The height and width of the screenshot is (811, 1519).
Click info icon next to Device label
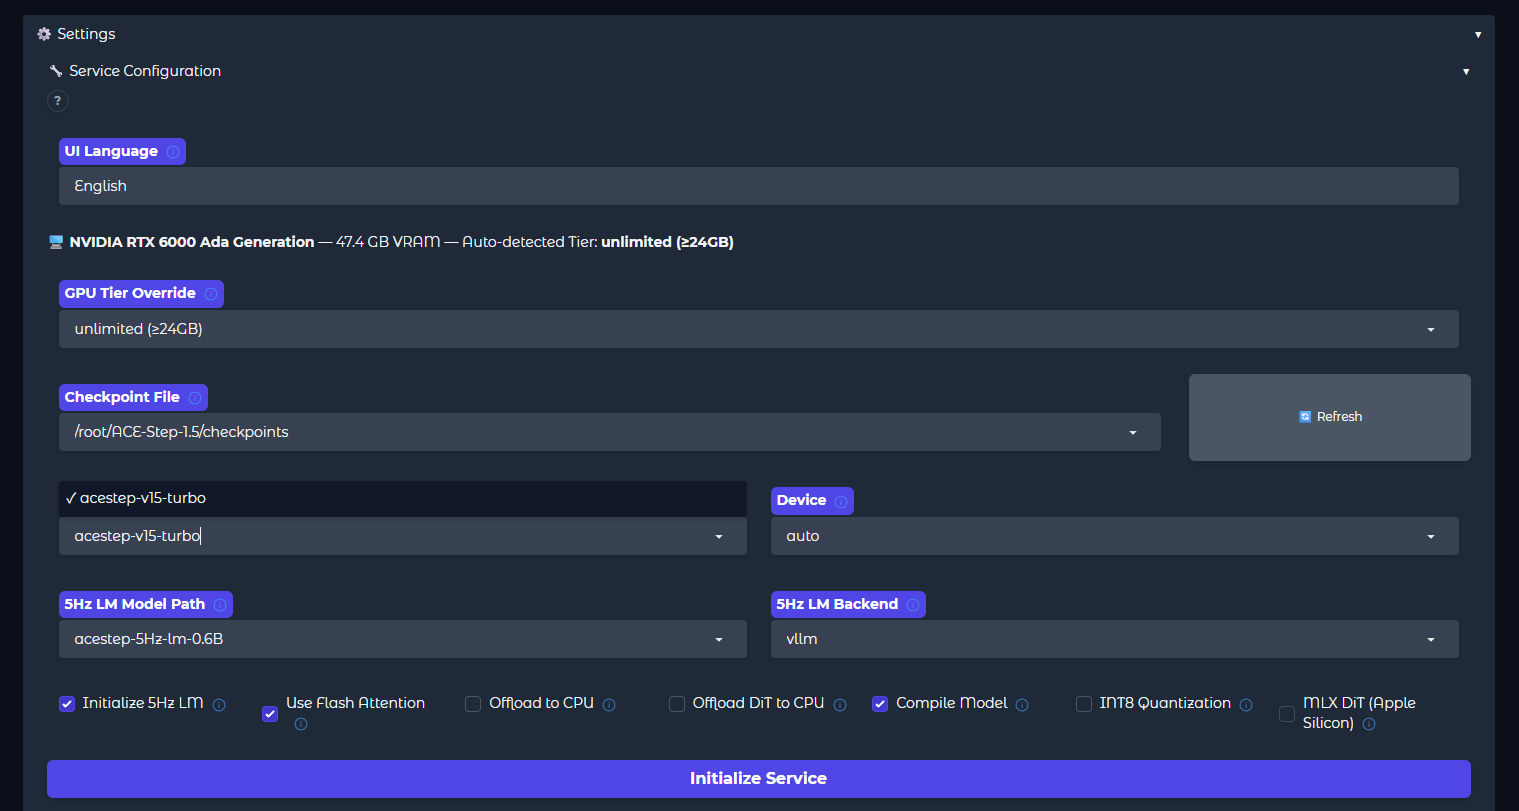tap(841, 501)
